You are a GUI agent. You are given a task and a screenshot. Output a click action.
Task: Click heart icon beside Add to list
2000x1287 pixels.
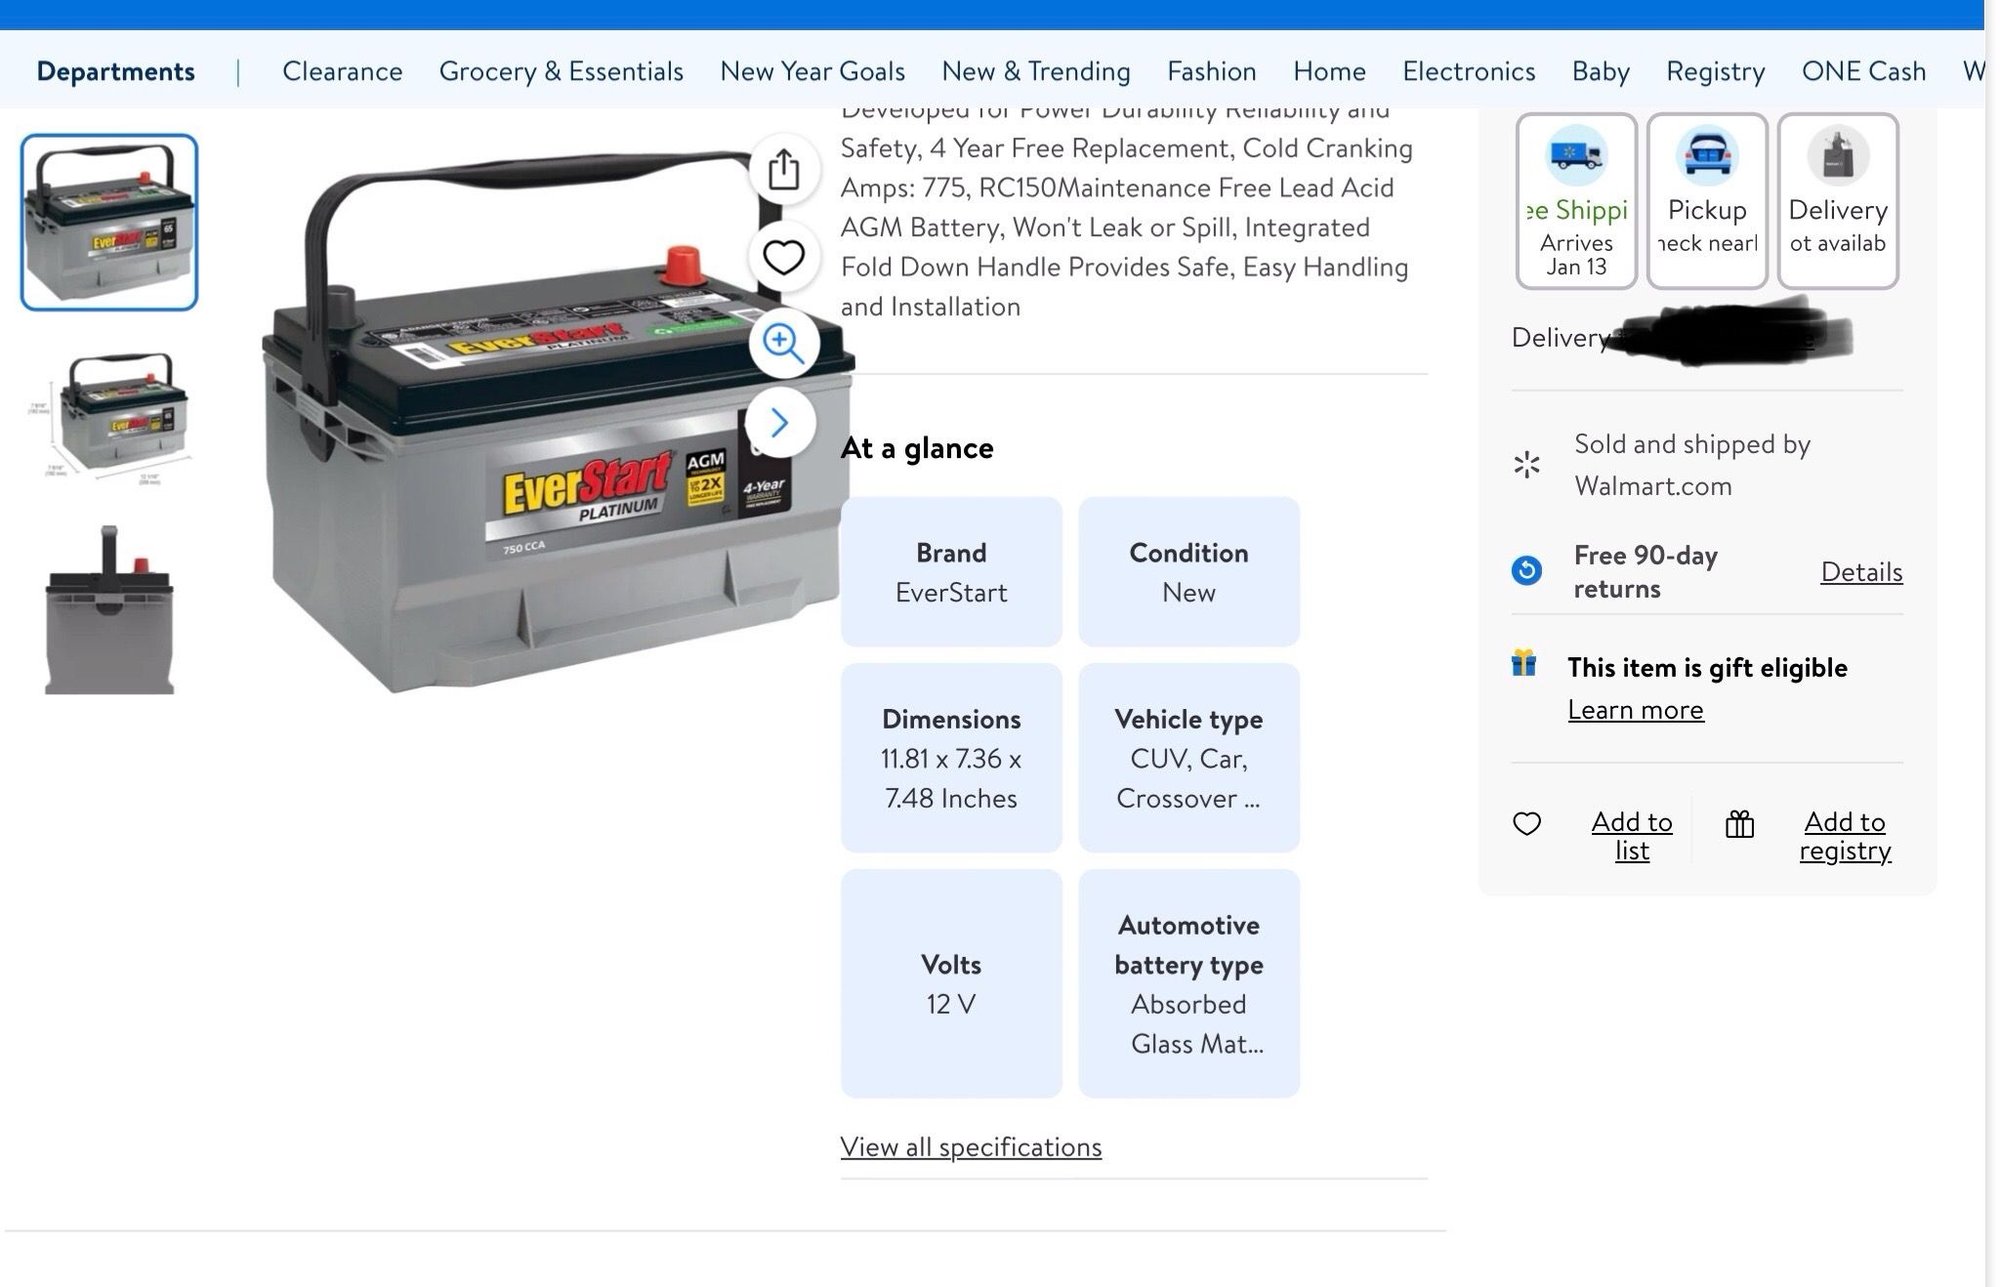click(1526, 823)
